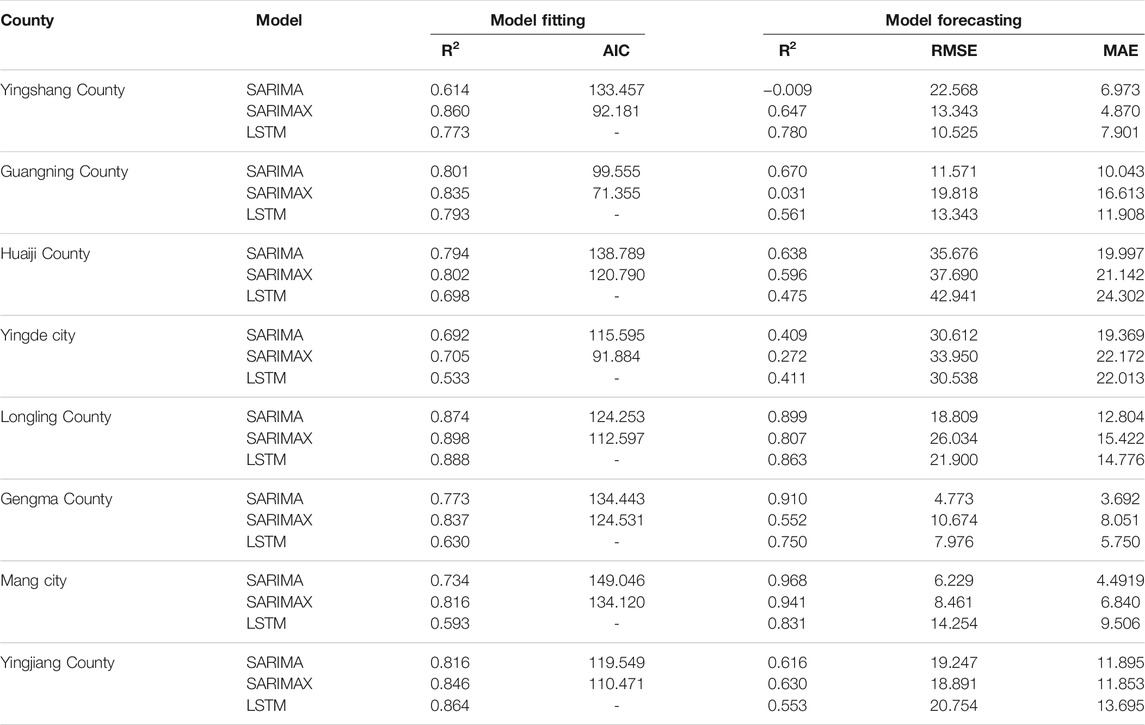
Task: Select the Model forecasting header group
Action: pos(953,20)
